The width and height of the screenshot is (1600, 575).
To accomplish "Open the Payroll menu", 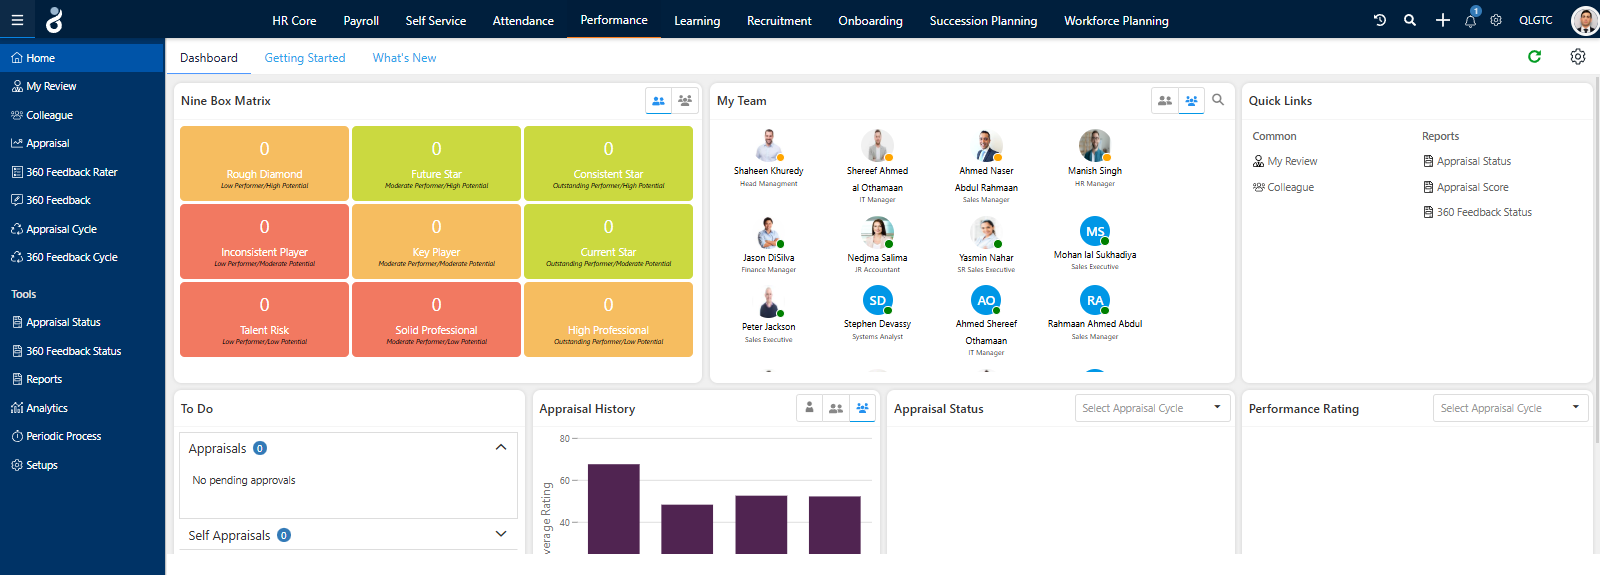I will point(361,20).
